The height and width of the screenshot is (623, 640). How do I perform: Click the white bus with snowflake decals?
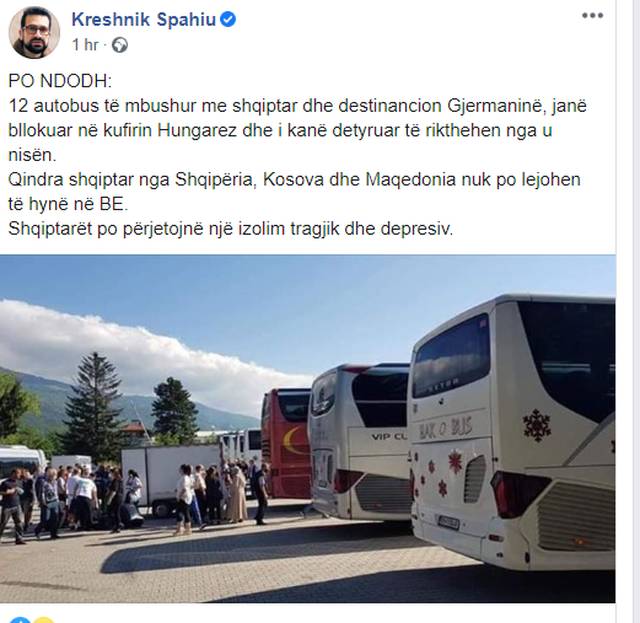(513, 432)
